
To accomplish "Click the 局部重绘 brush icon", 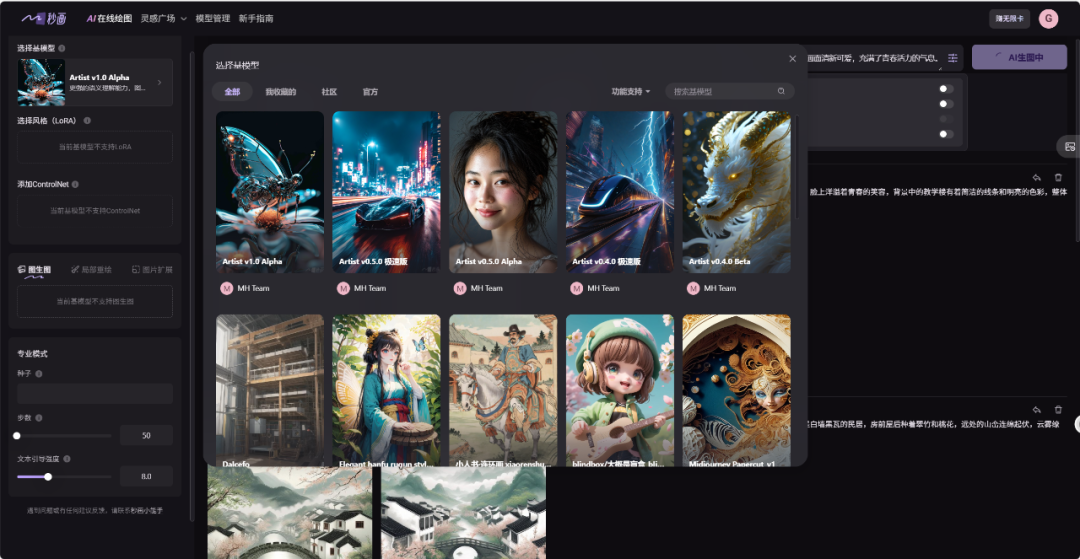I will pyautogui.click(x=76, y=270).
